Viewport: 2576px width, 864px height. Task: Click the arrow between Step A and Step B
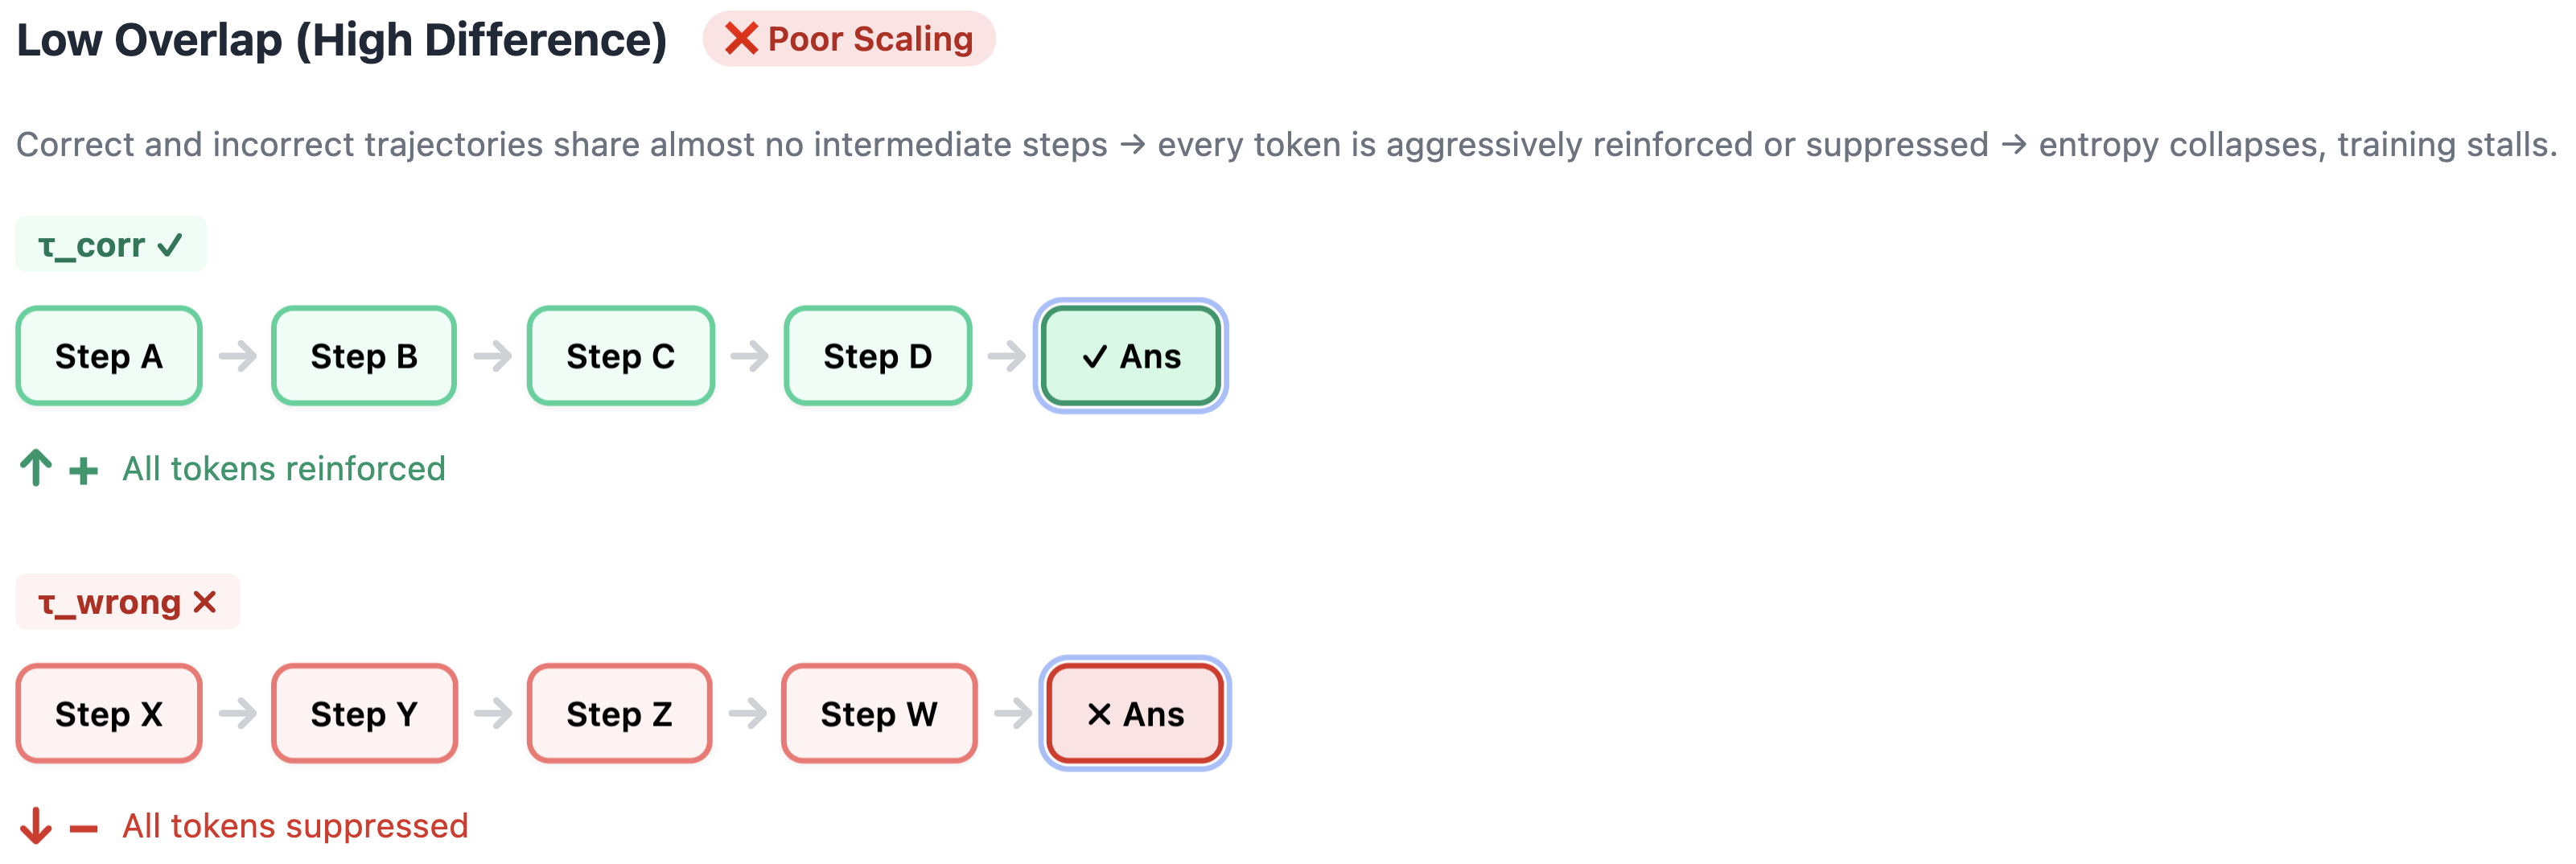tap(238, 356)
